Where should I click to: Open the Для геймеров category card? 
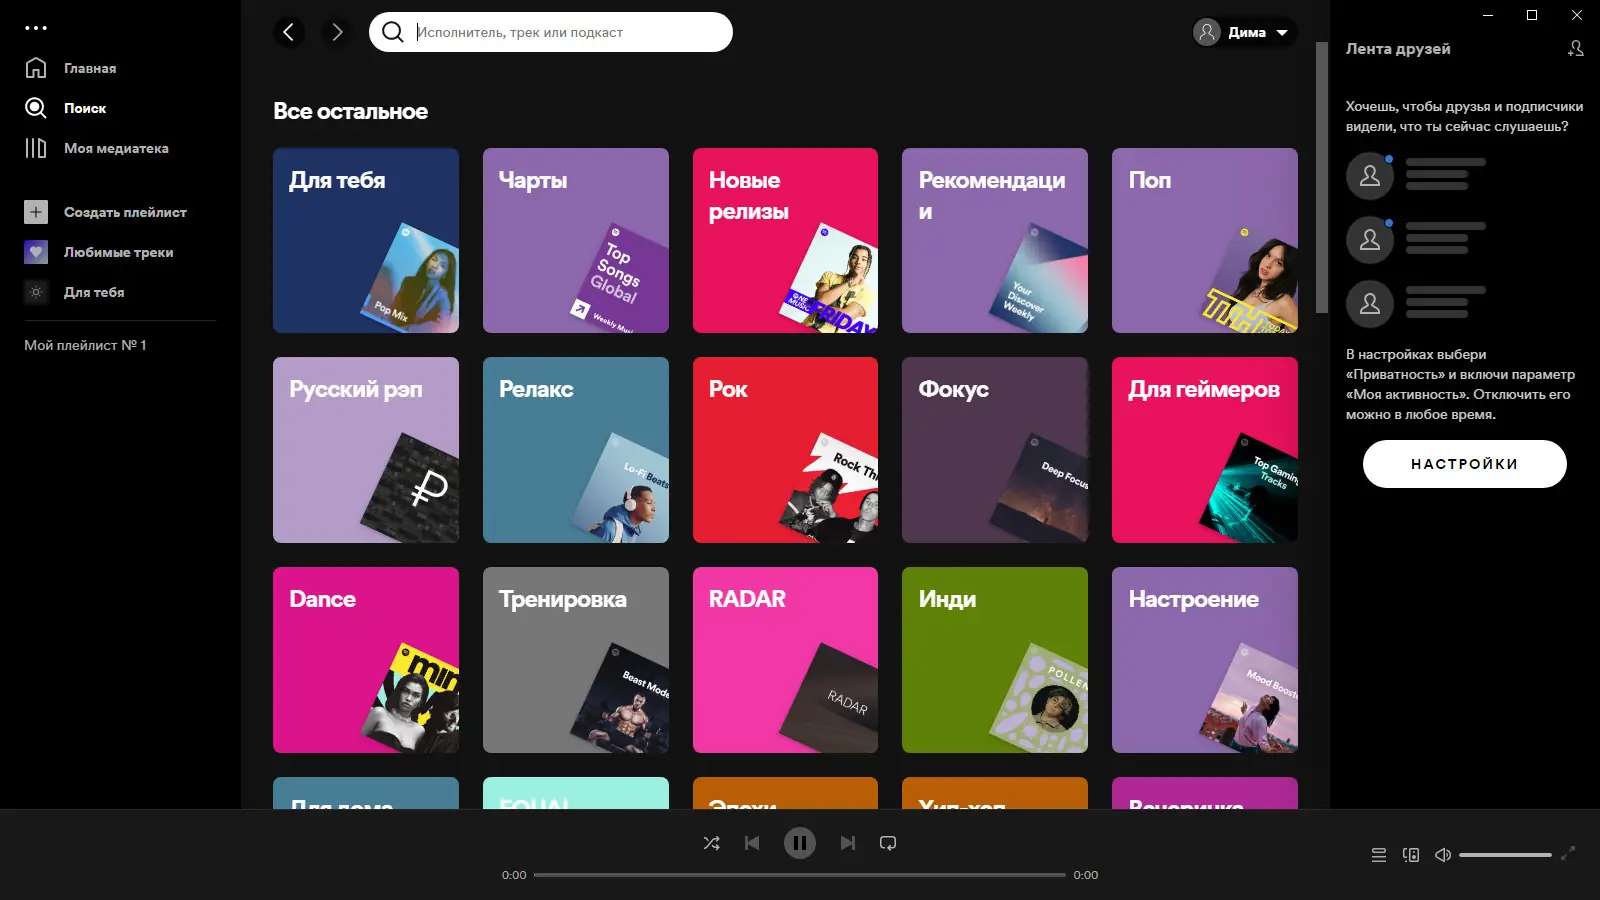pyautogui.click(x=1205, y=450)
